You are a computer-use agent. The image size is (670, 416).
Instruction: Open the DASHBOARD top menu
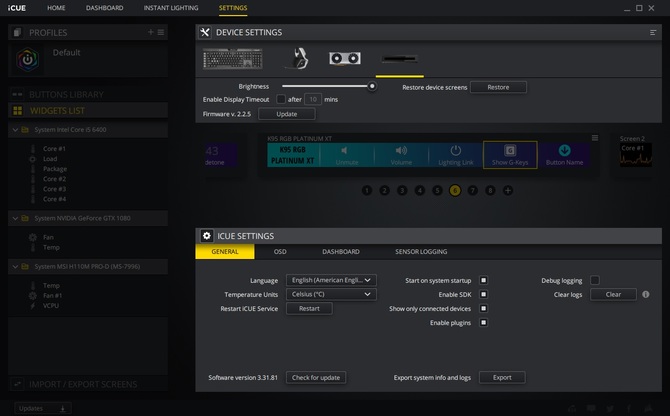(104, 8)
